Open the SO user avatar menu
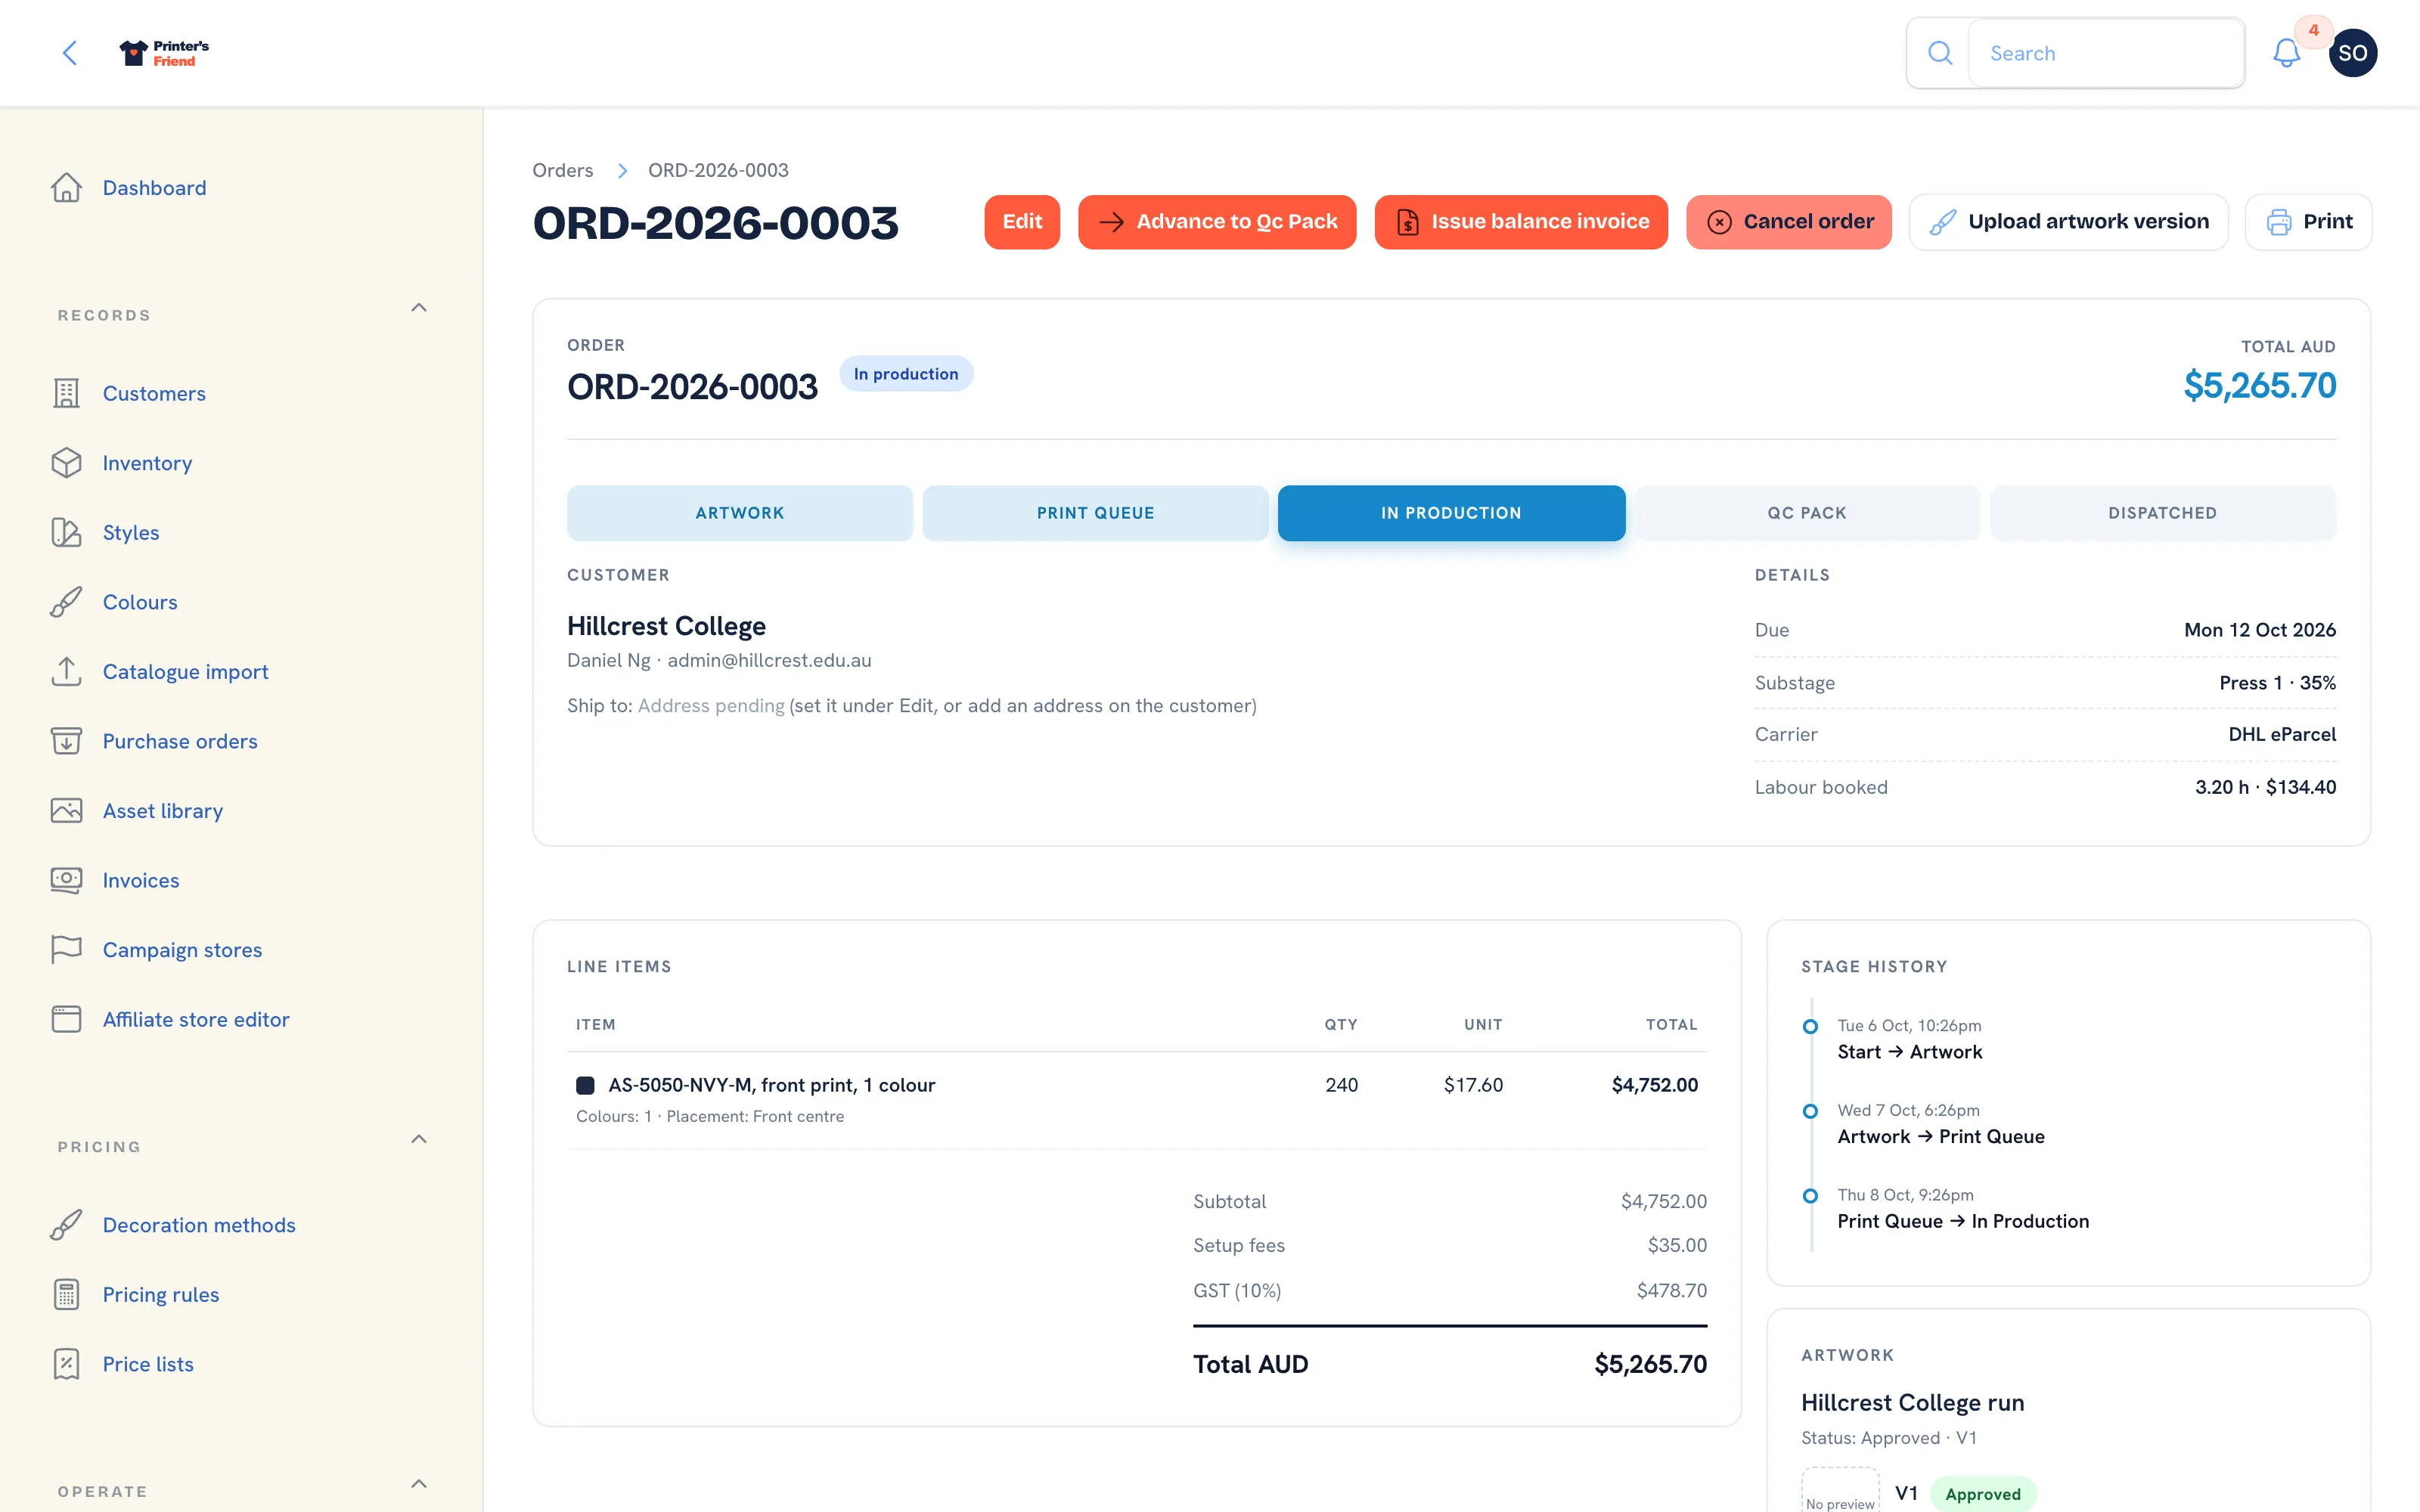Screen dimensions: 2420x1512 click(x=2352, y=53)
